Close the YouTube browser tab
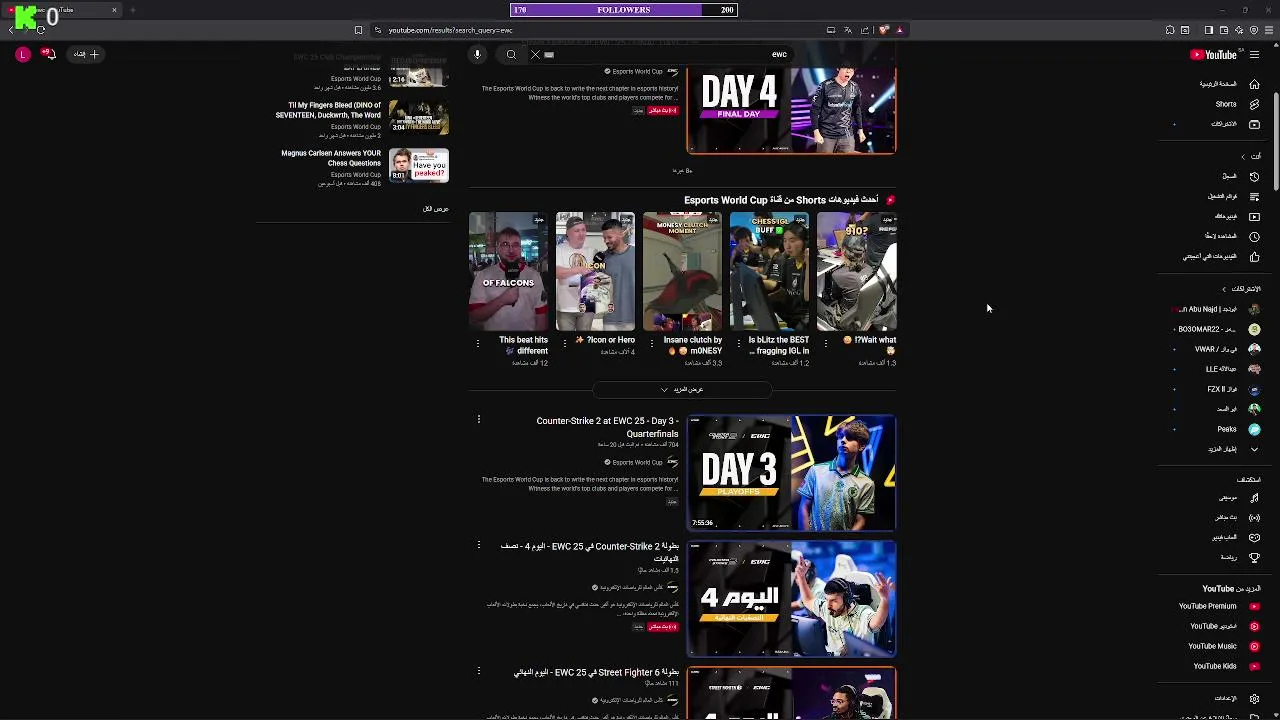The image size is (1280, 720). point(114,10)
